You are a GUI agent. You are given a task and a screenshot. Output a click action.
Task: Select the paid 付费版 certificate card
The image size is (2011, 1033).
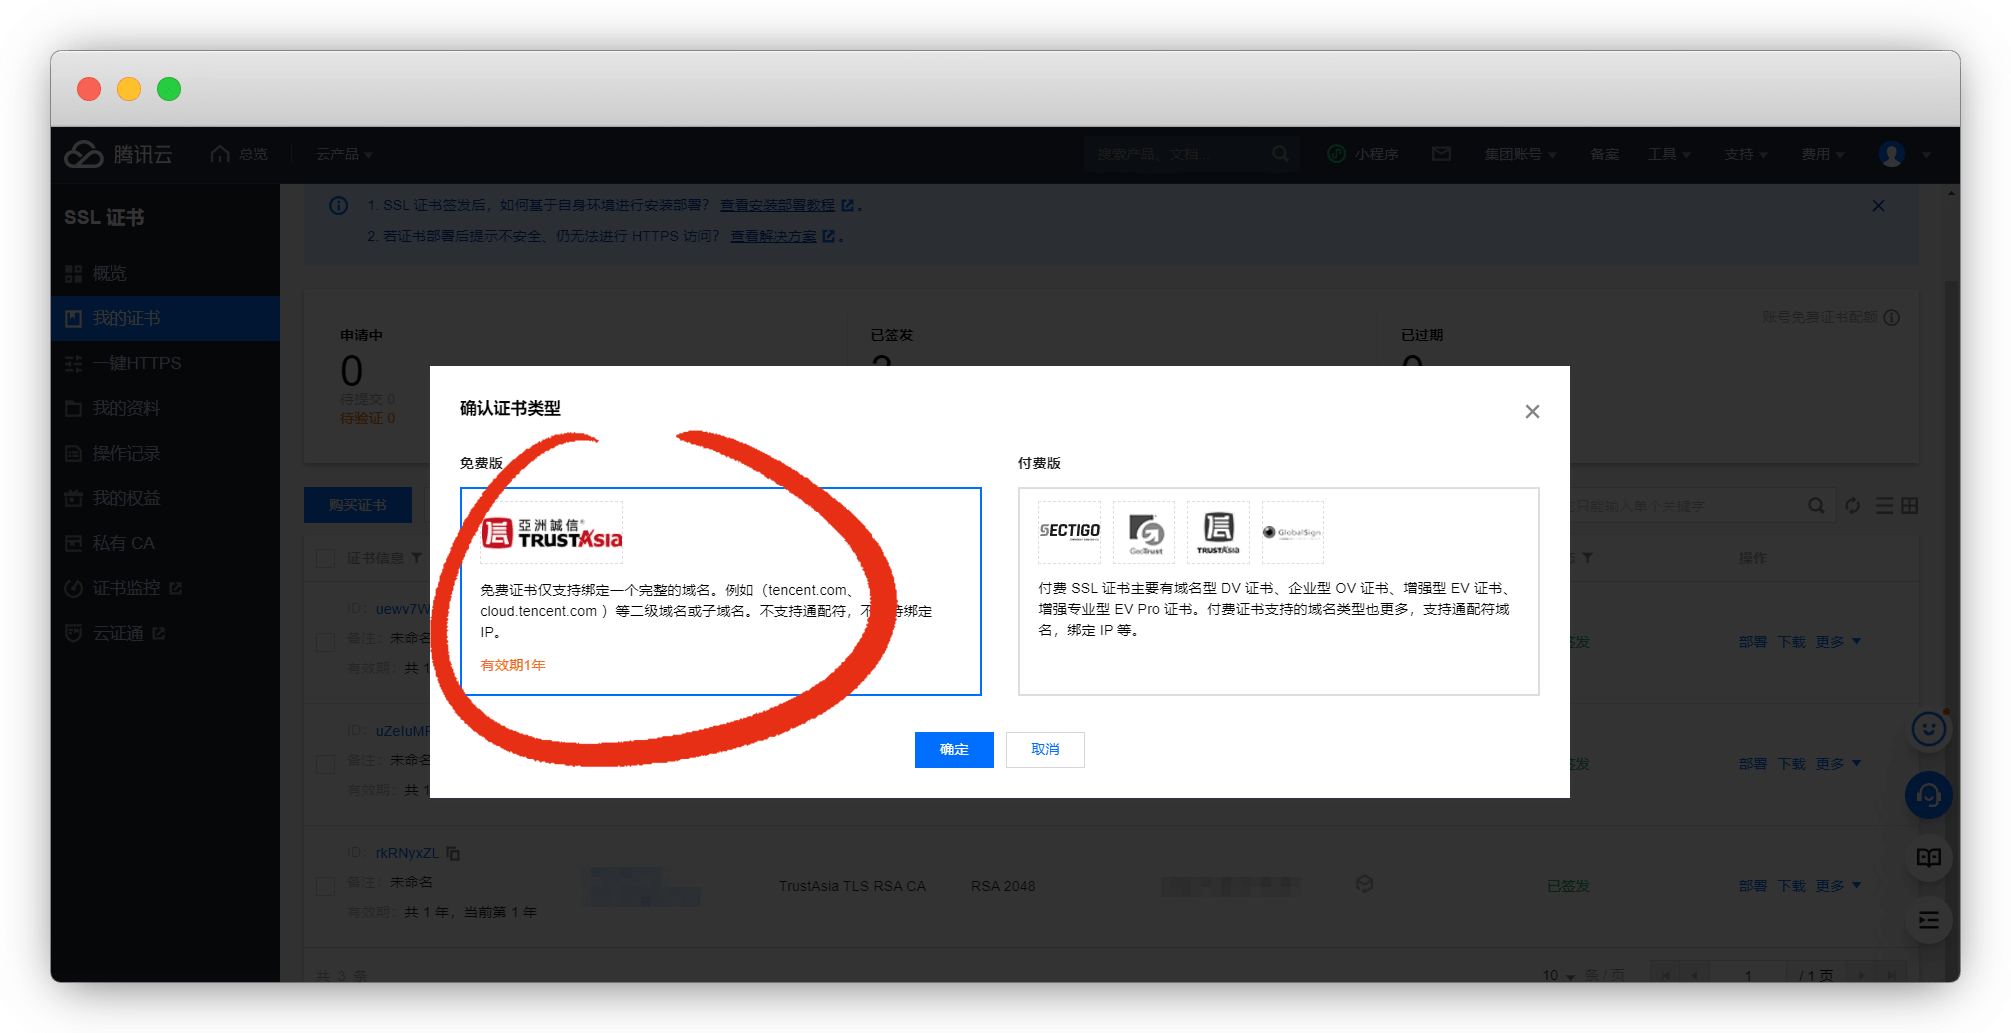1277,591
